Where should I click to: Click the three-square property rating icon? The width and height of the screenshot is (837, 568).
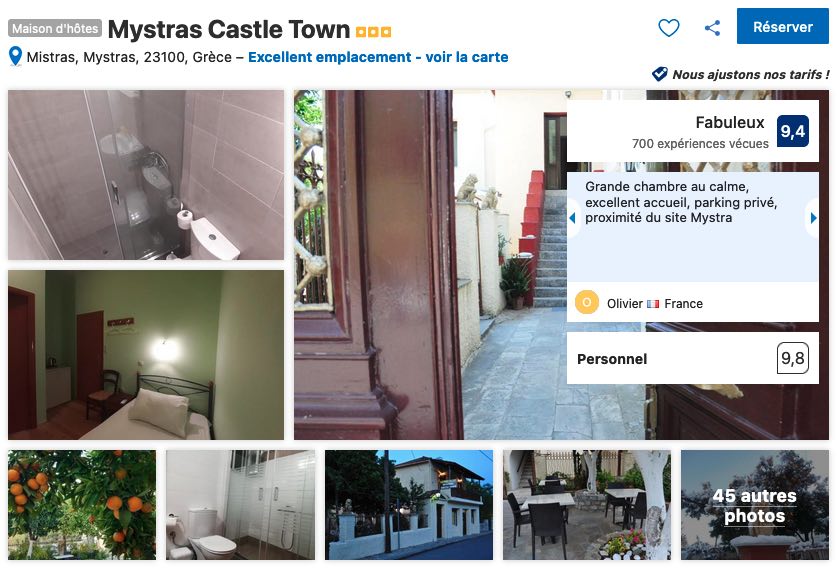click(374, 32)
